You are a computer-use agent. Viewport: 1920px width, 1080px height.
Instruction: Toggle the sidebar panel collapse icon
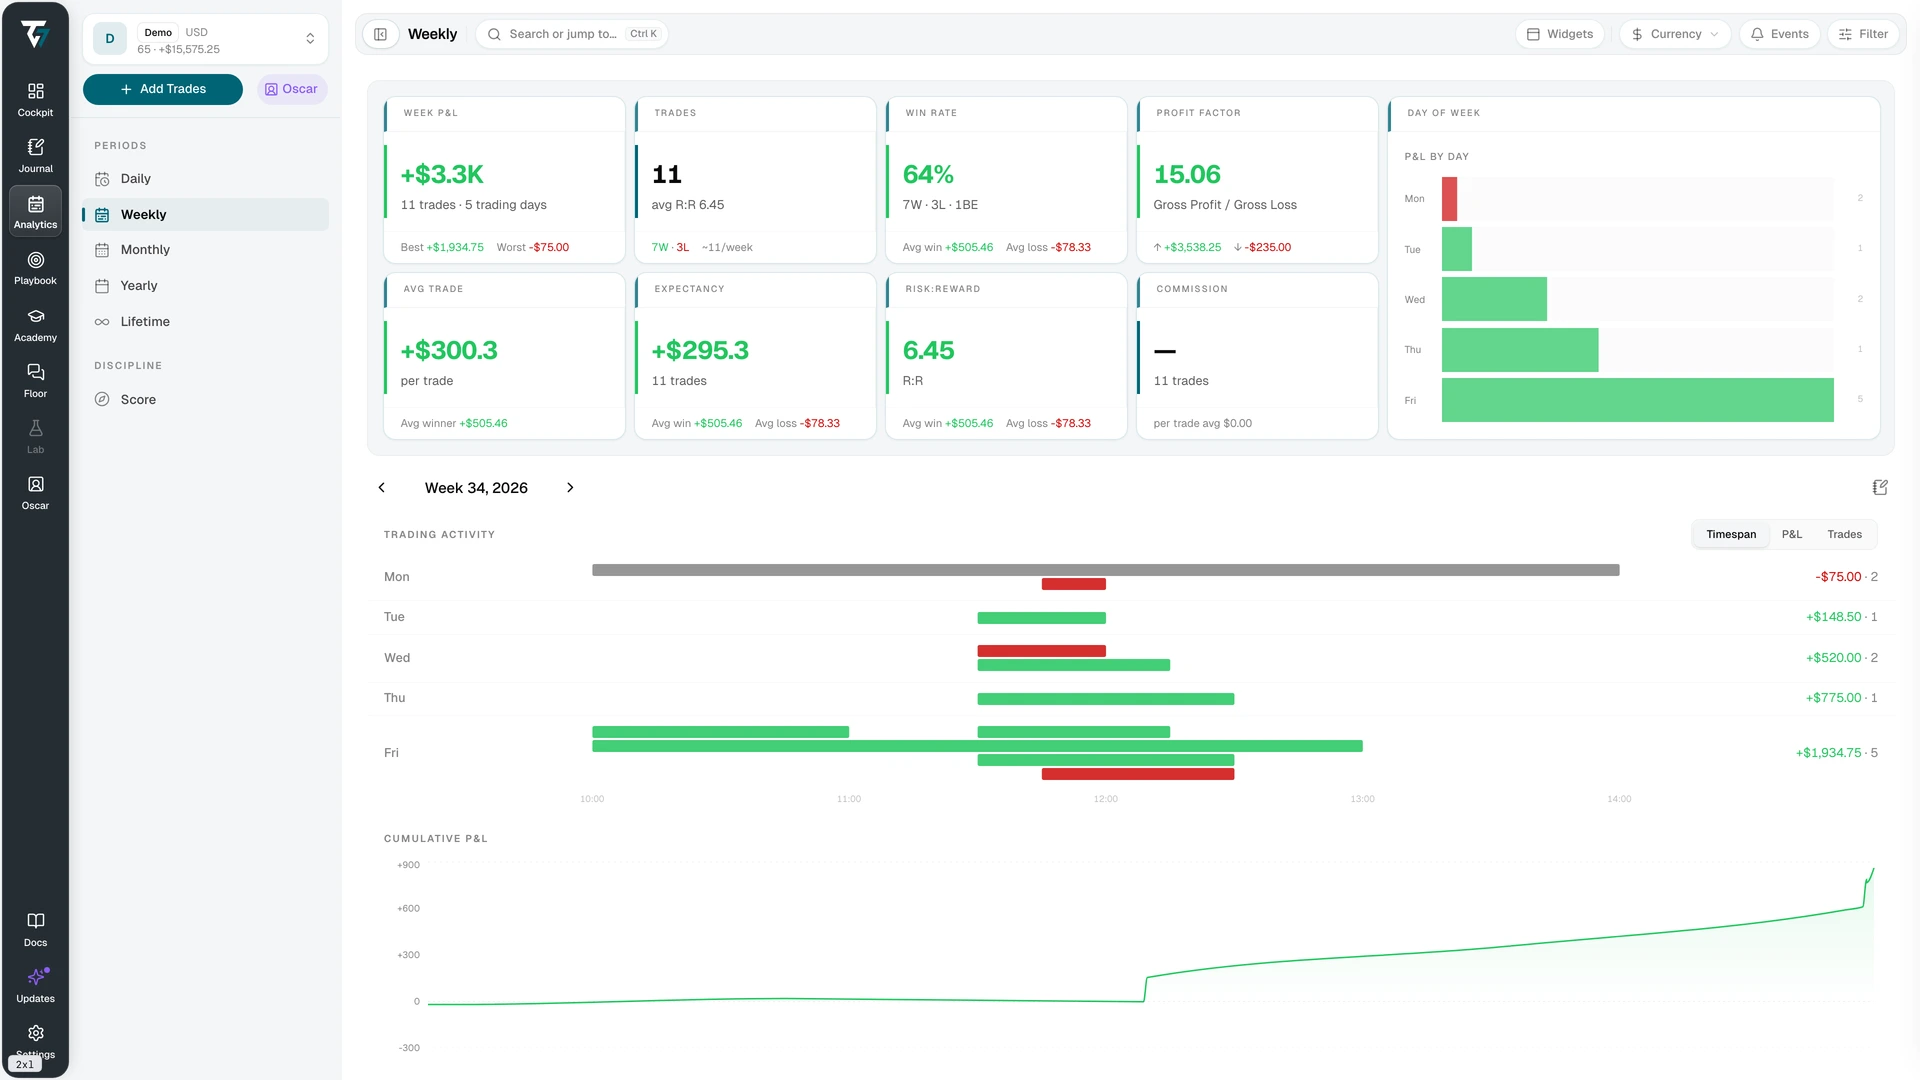(380, 34)
